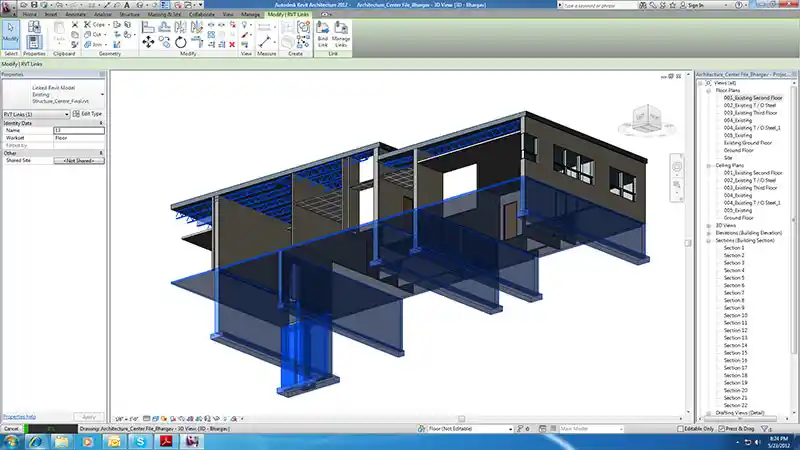
Task: Open the Collaborate ribbon tab
Action: [x=202, y=14]
